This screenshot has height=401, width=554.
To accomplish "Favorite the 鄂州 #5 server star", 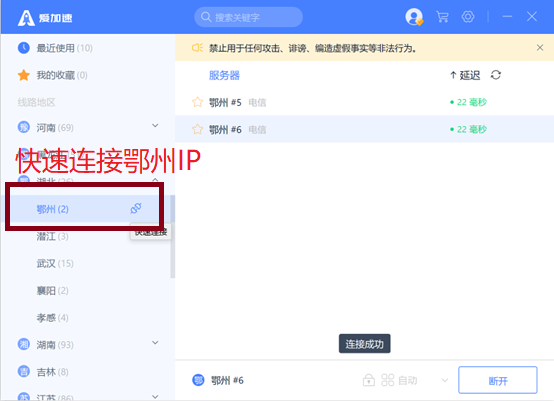I will 198,102.
